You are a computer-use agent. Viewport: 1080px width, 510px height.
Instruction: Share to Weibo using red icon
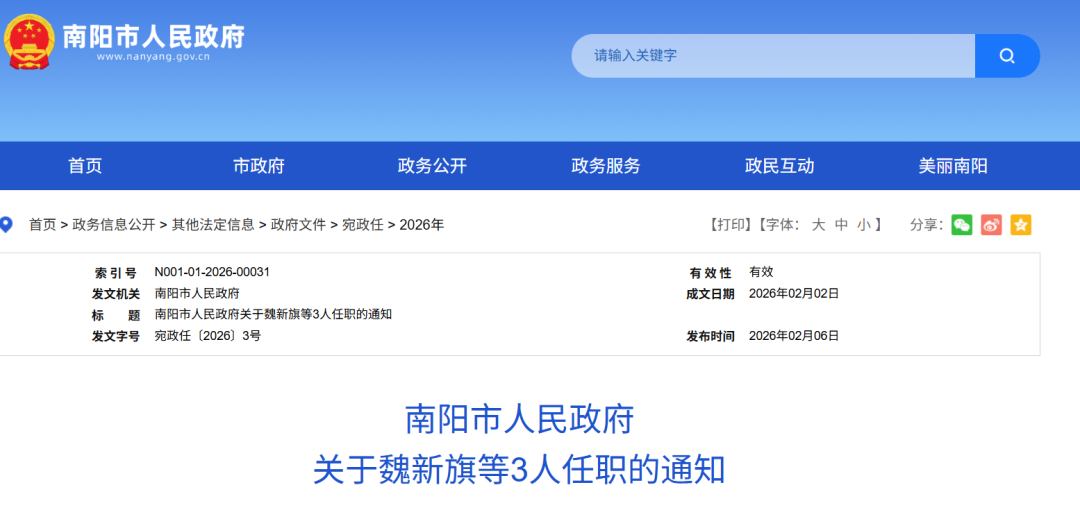pyautogui.click(x=991, y=225)
